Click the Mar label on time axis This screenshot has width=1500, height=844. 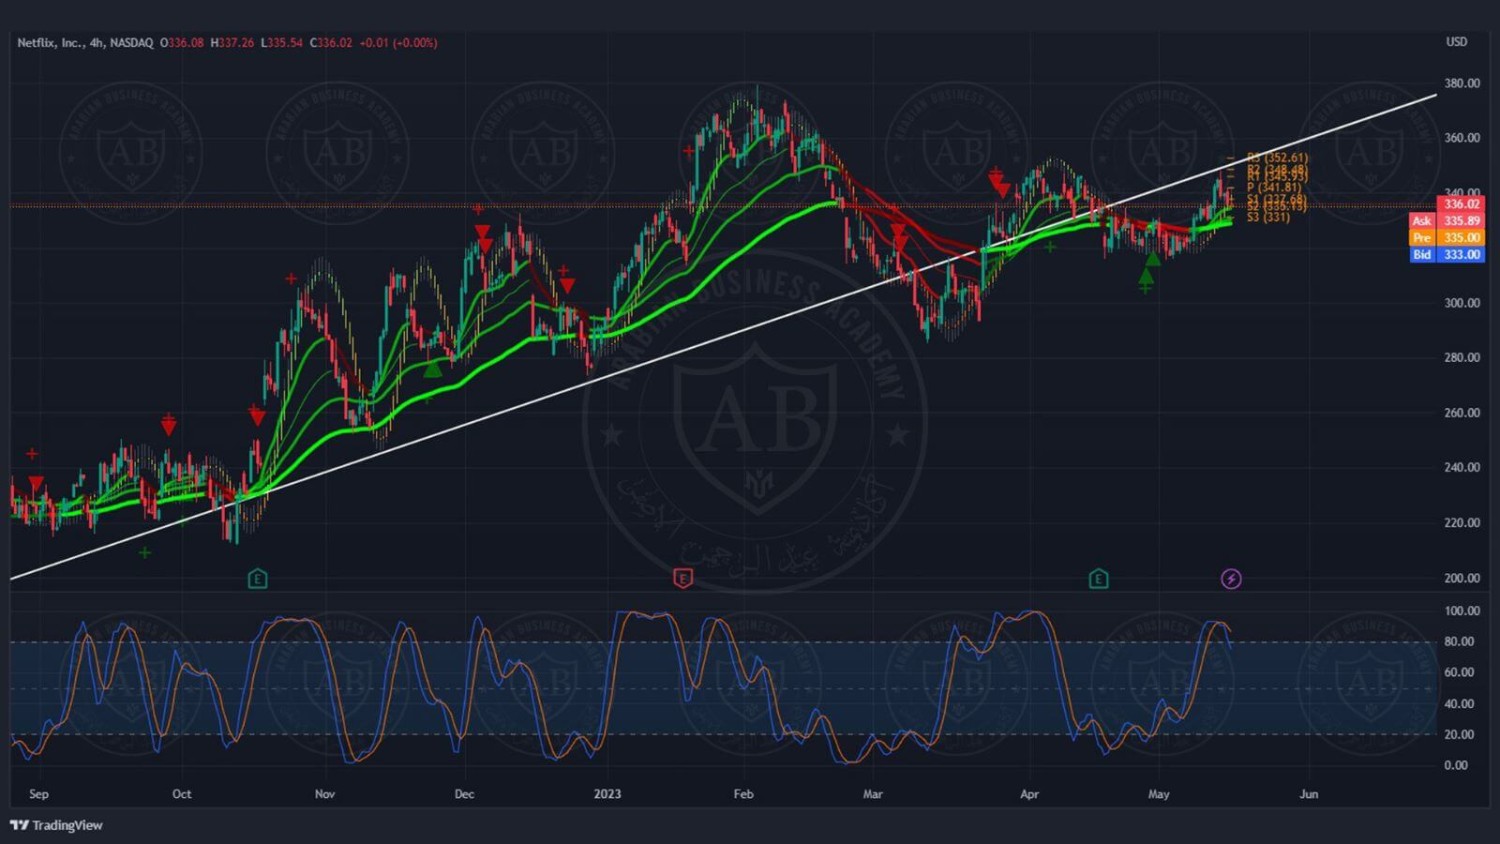click(x=873, y=794)
